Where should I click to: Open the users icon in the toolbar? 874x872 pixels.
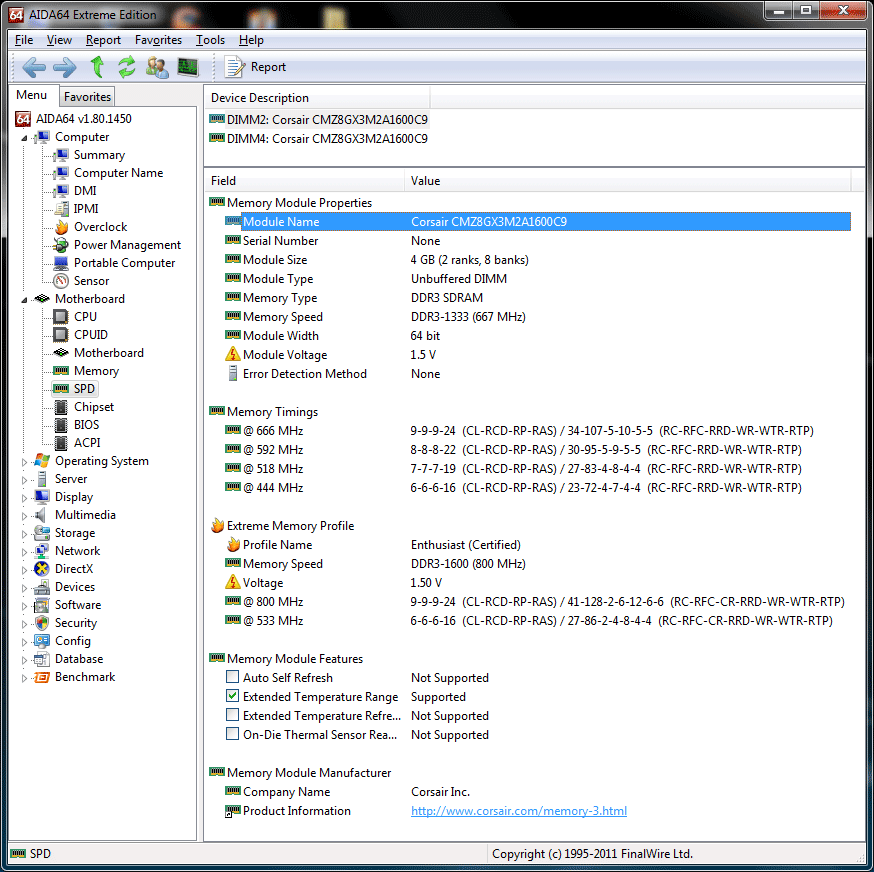coord(157,67)
